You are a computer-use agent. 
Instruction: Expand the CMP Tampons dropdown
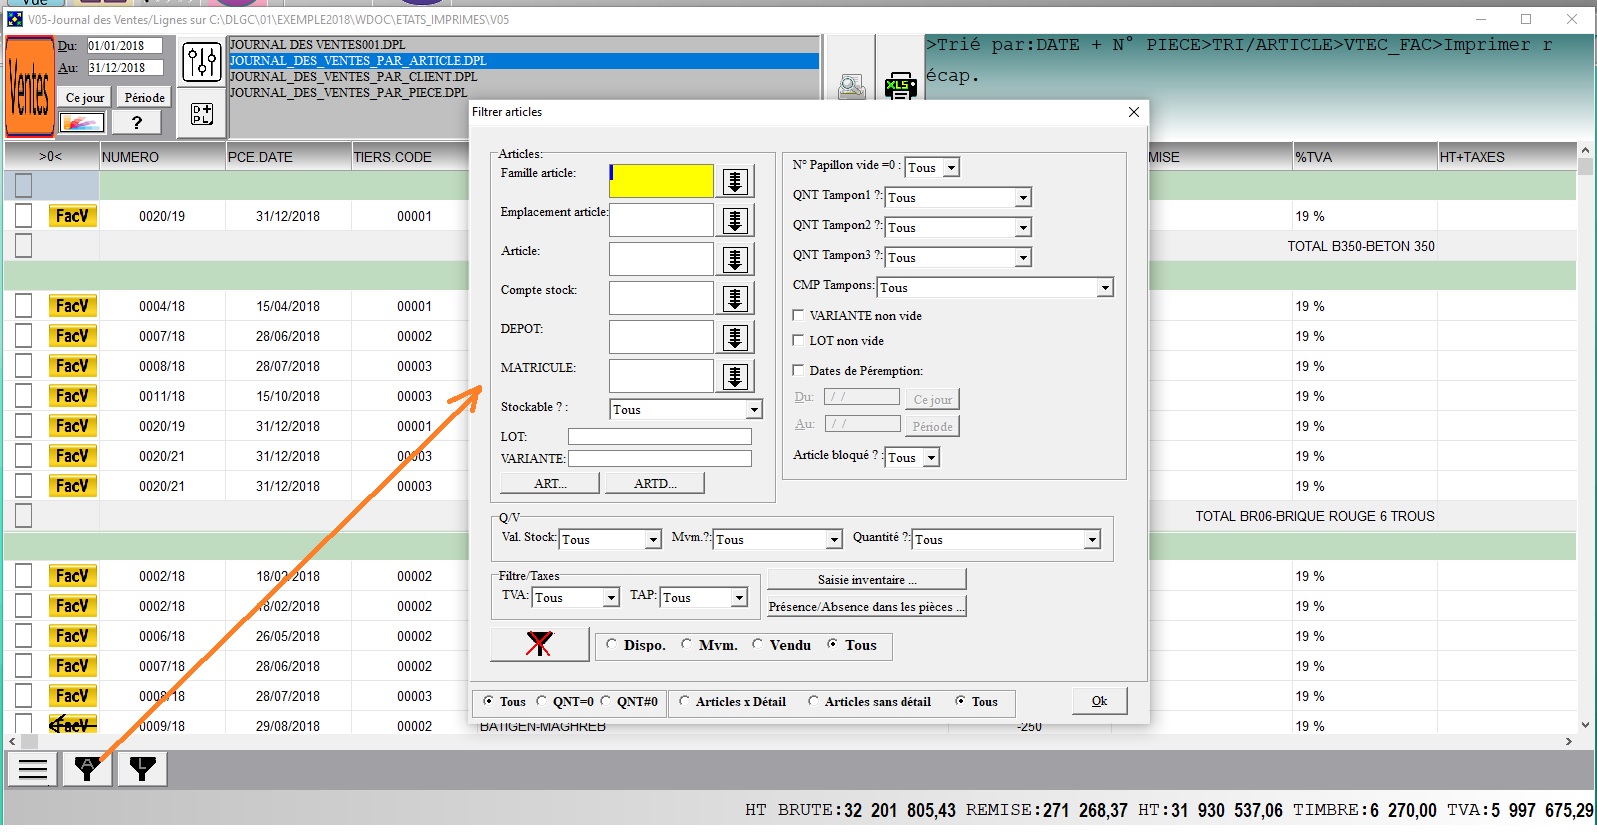click(1105, 288)
